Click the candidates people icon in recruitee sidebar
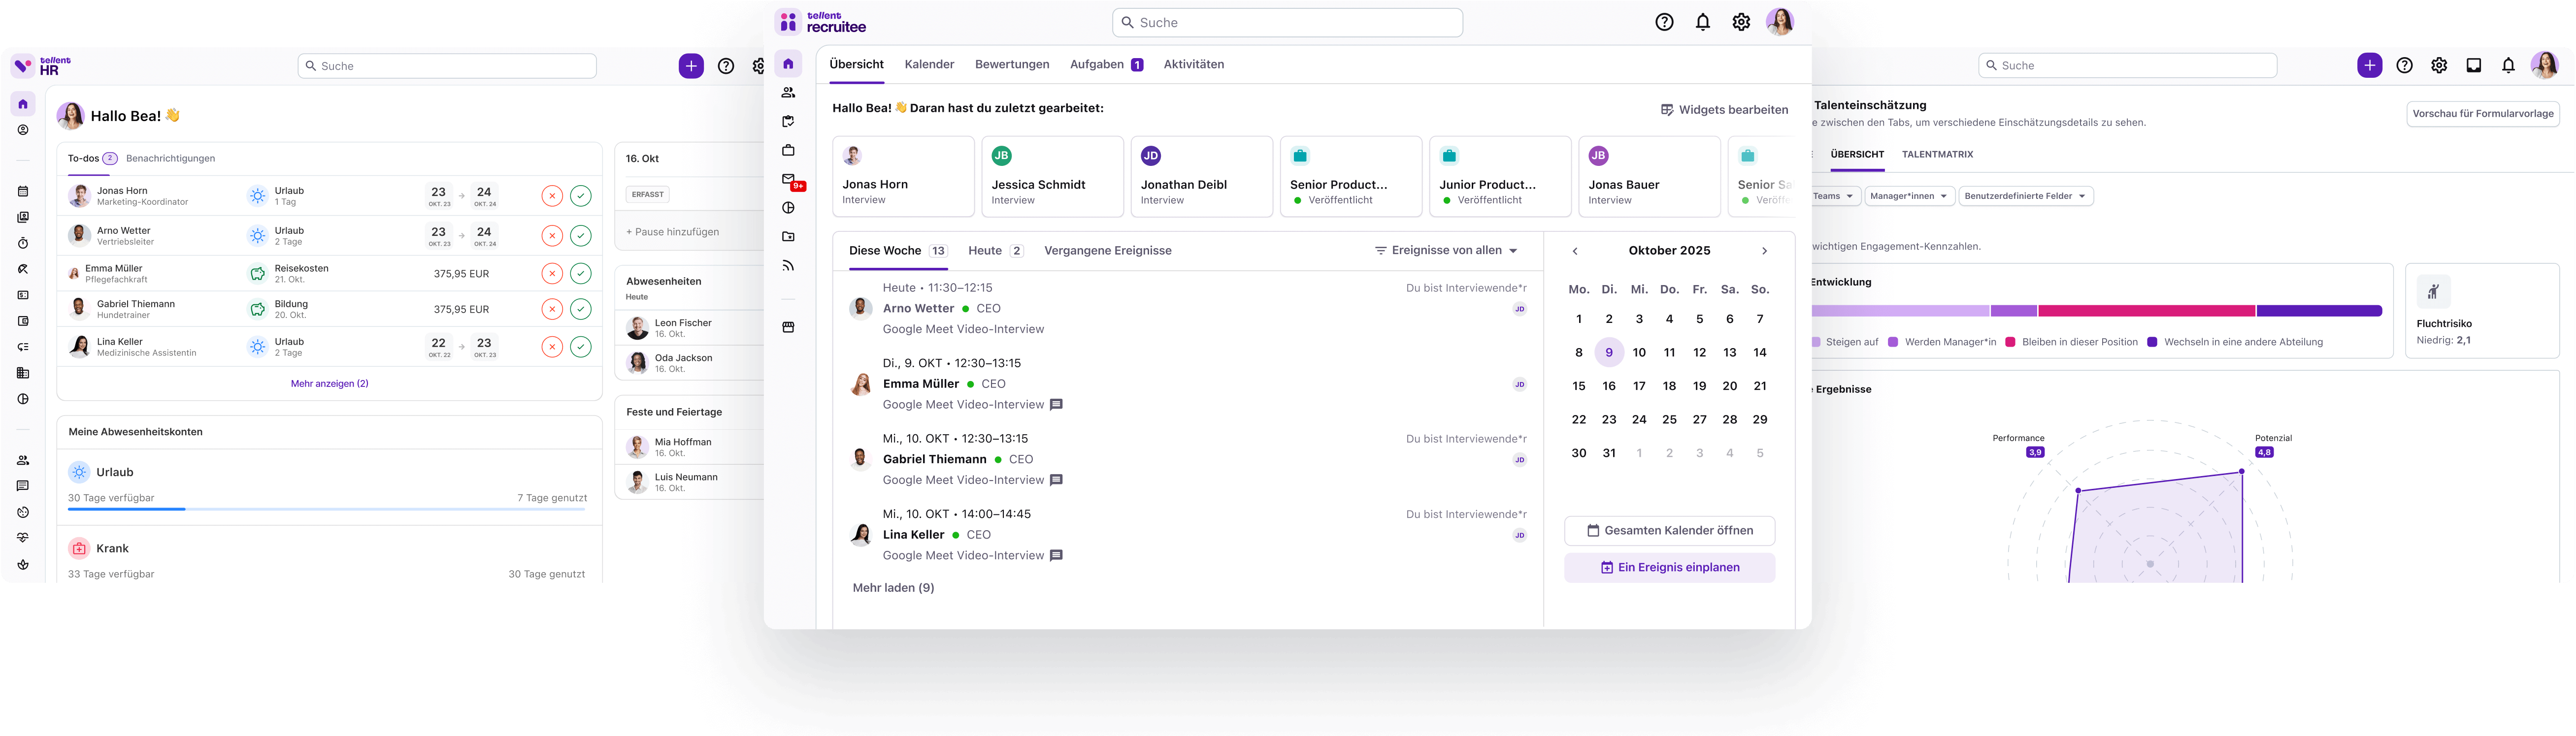Screen dimensions: 2576x736 (788, 93)
